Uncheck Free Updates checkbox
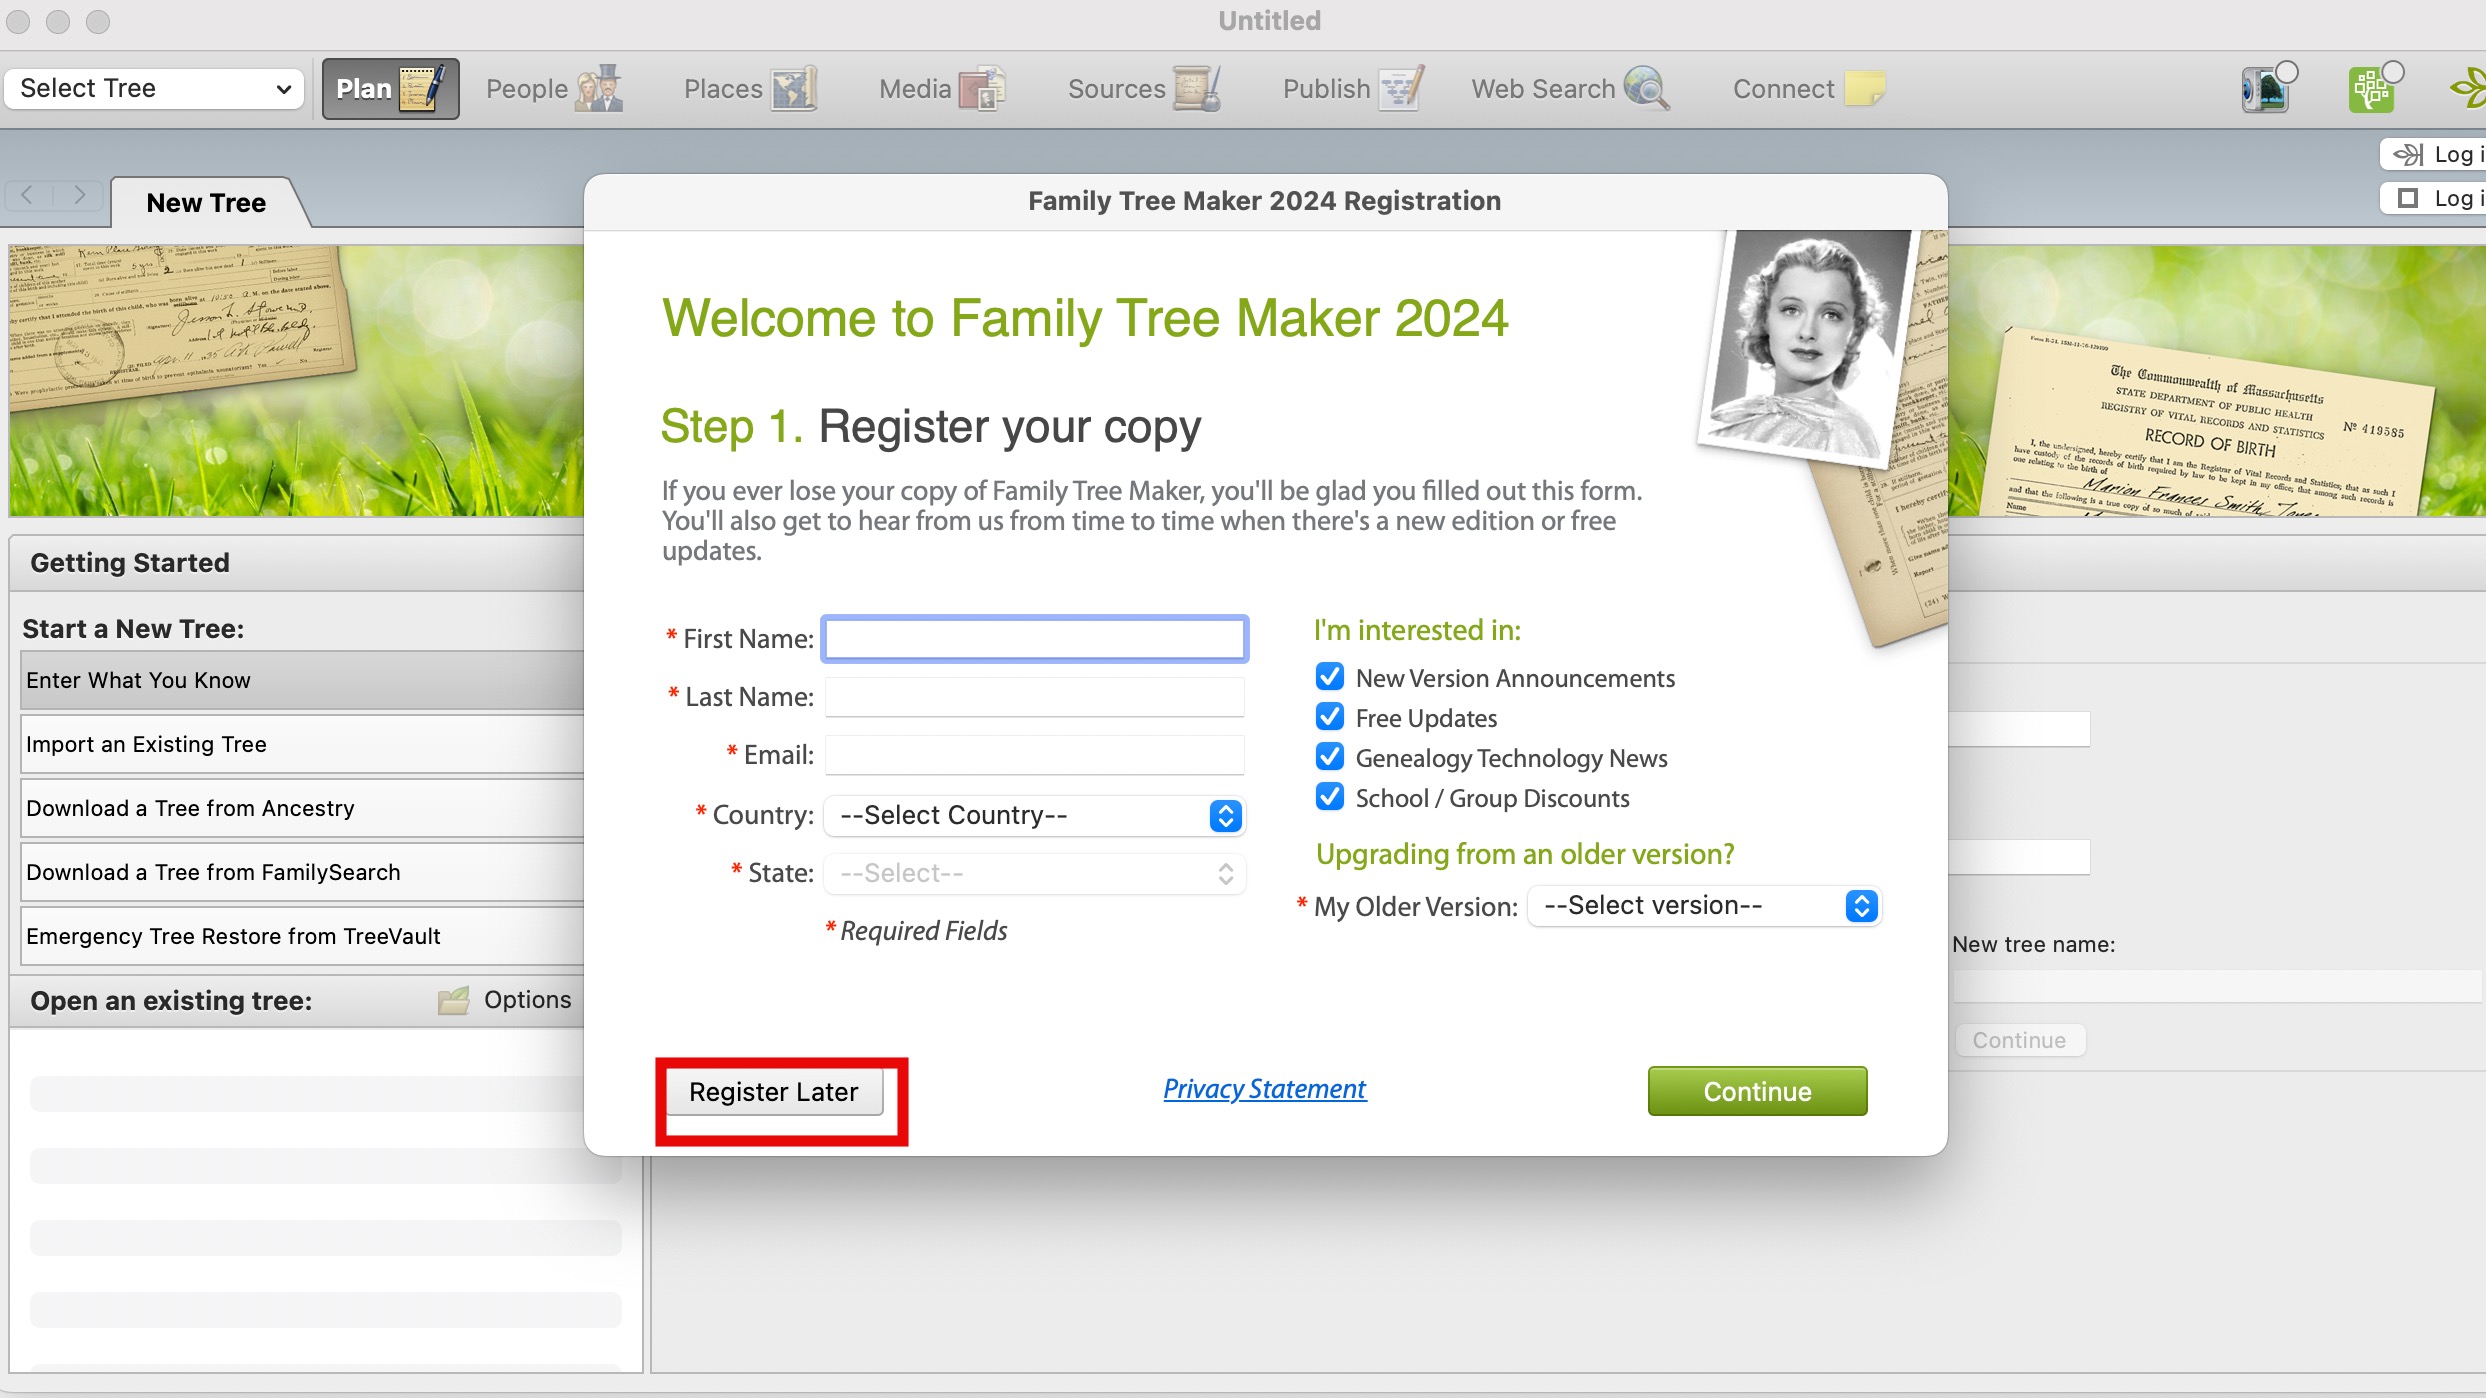 [x=1330, y=717]
